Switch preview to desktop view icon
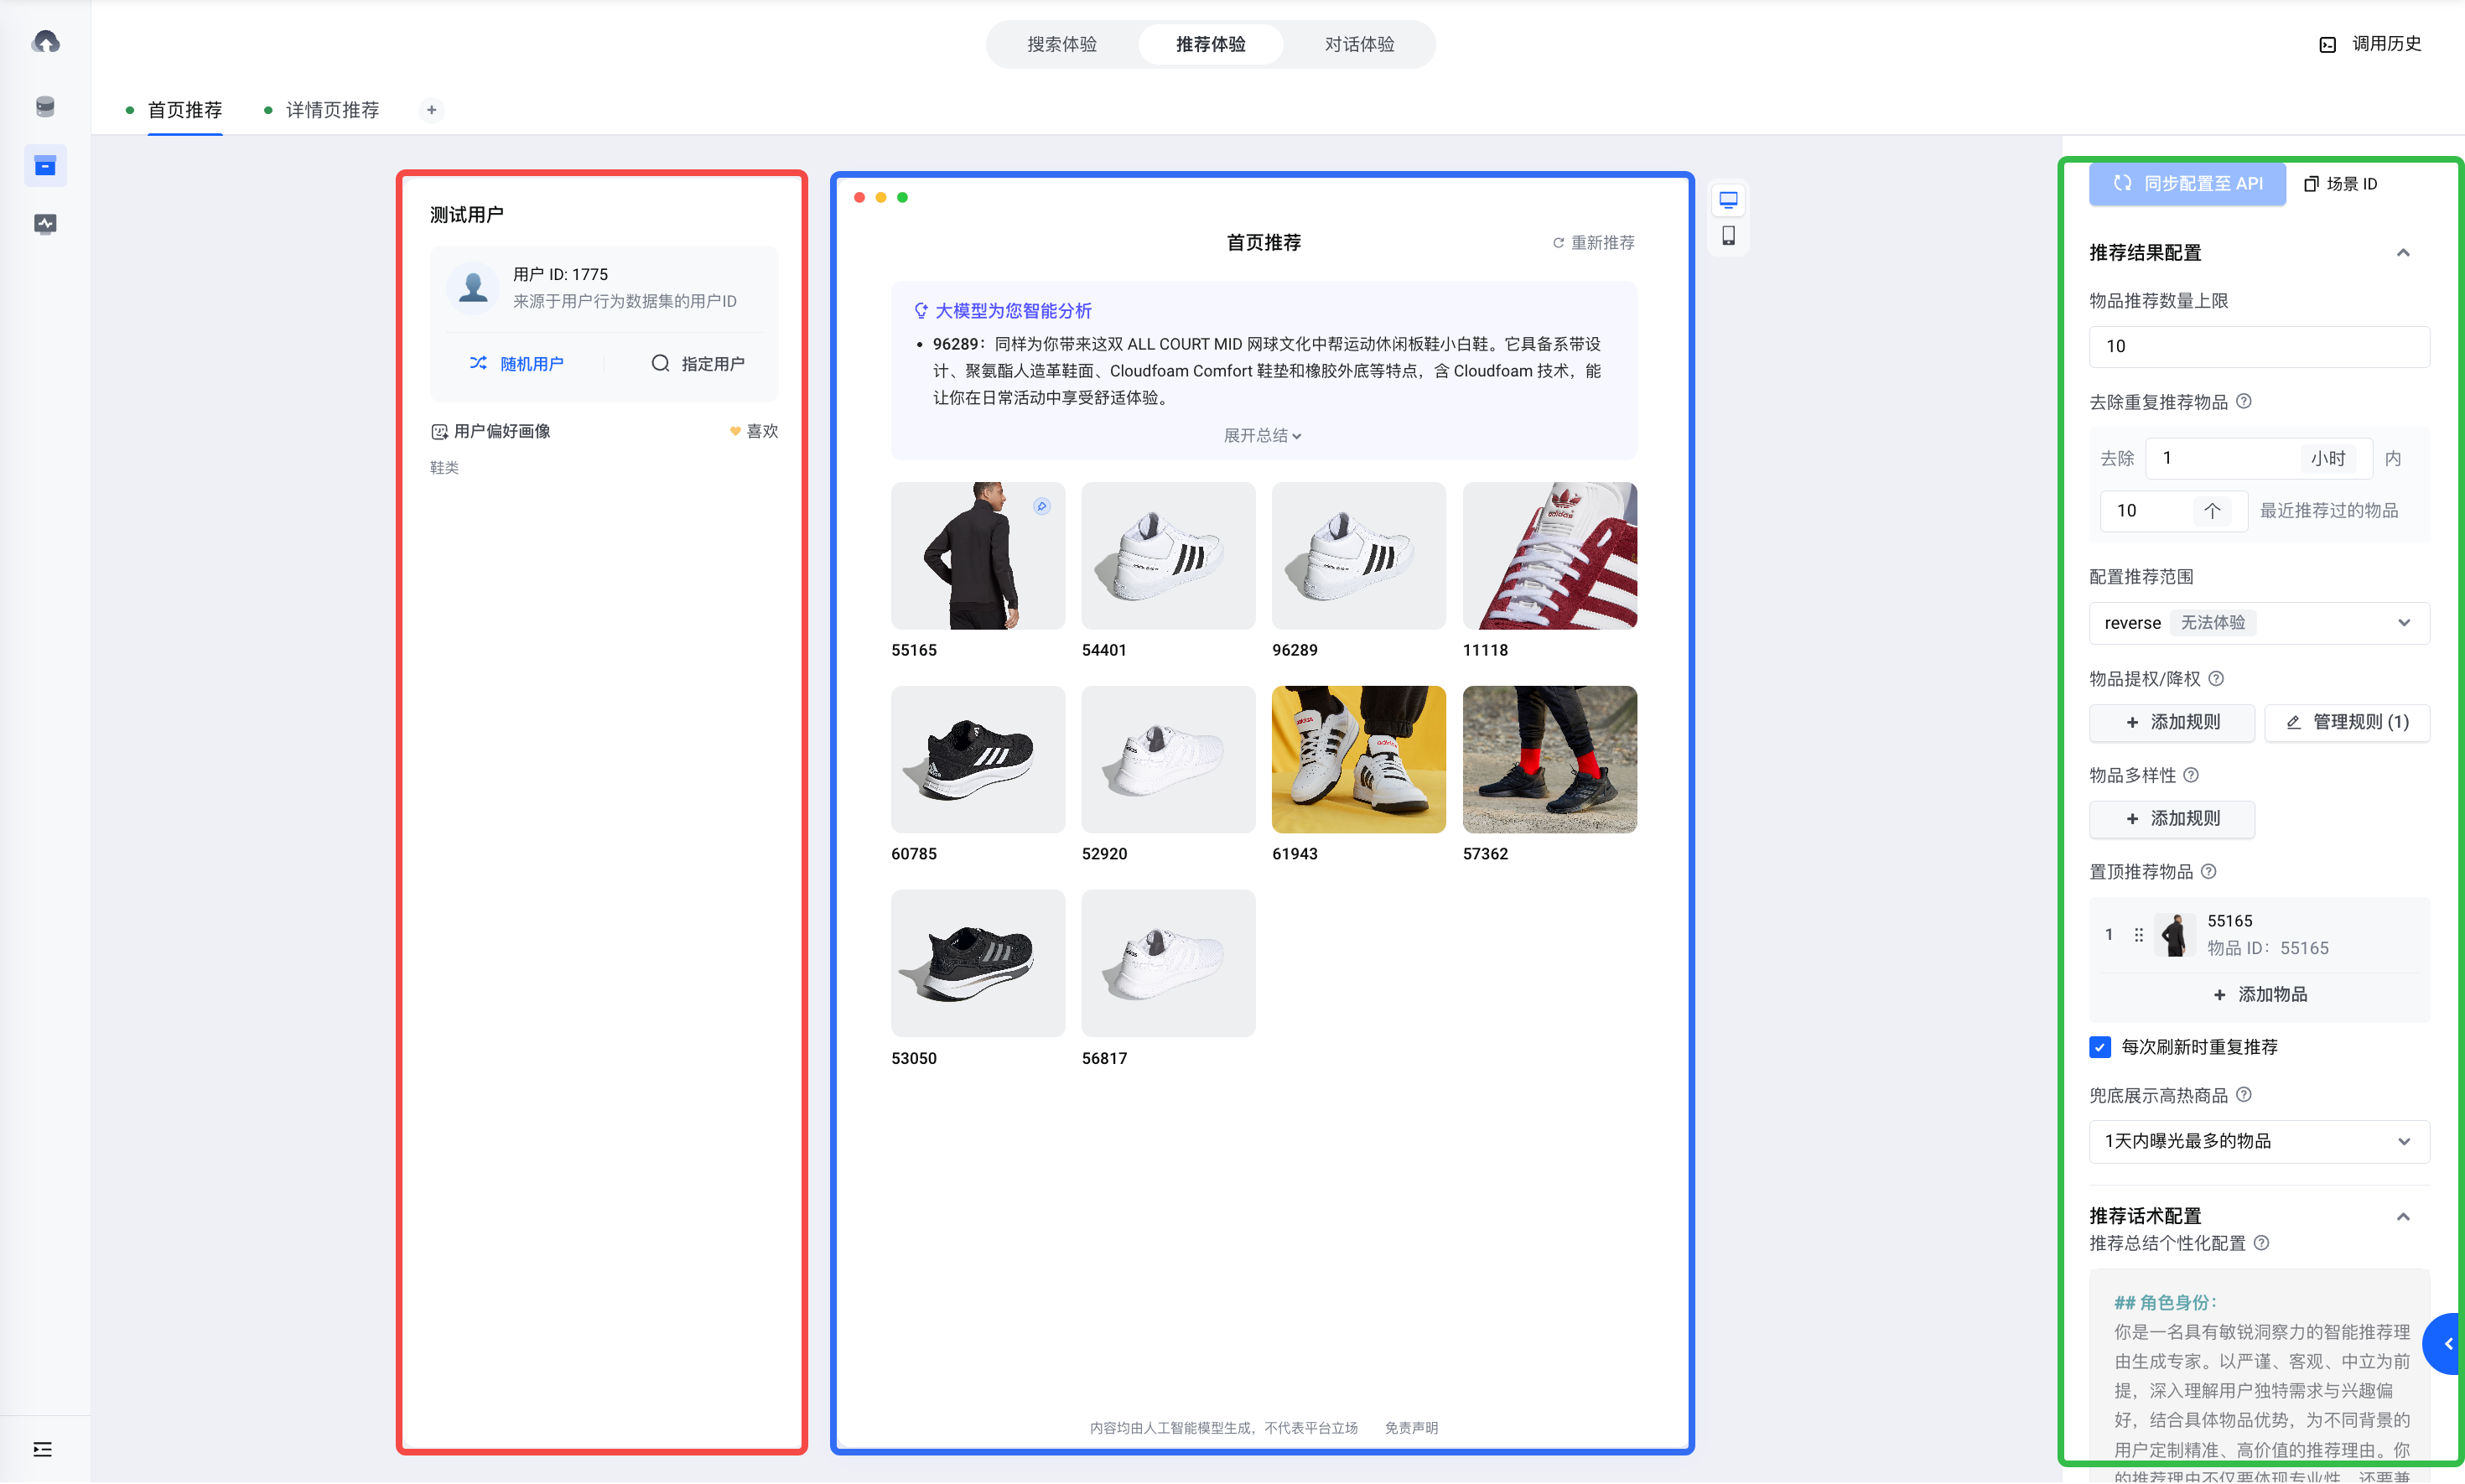The width and height of the screenshot is (2465, 1484). pyautogui.click(x=1728, y=200)
